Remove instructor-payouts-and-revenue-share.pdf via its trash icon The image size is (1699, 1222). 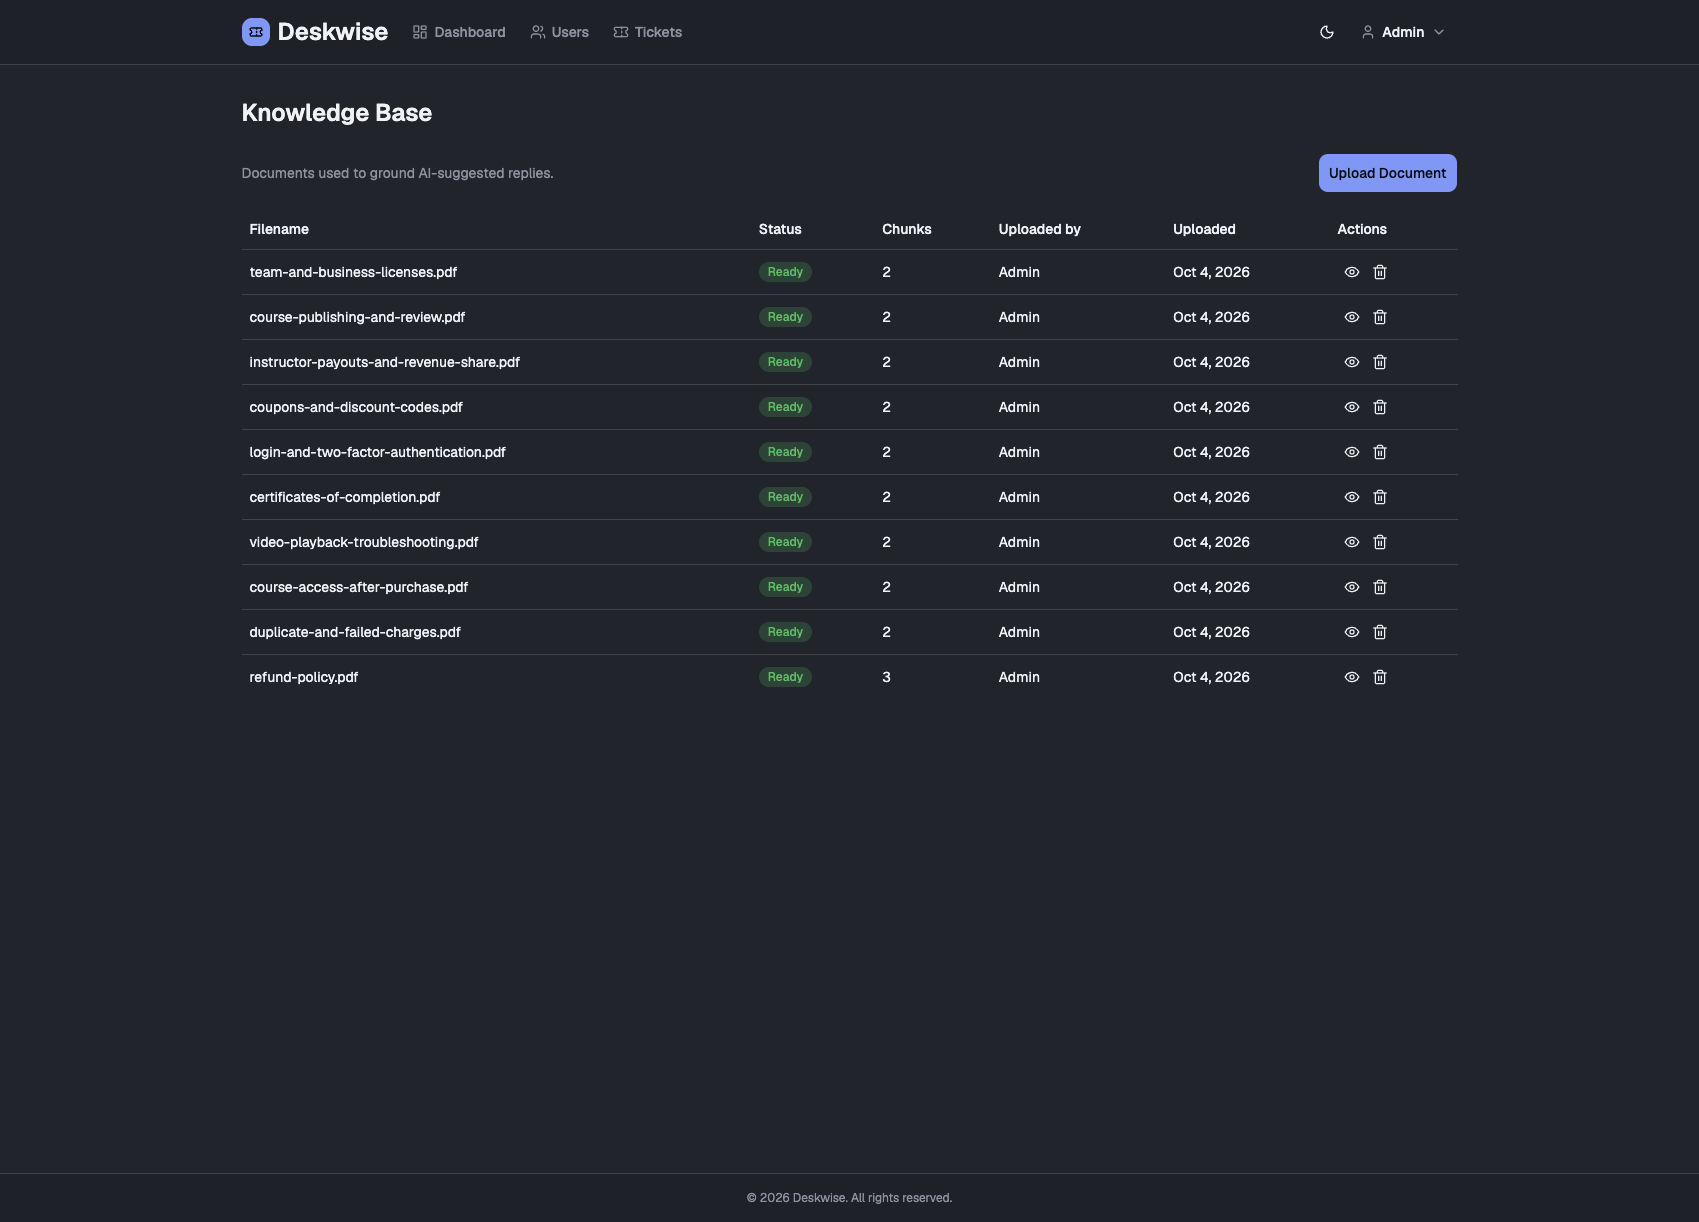click(x=1380, y=362)
